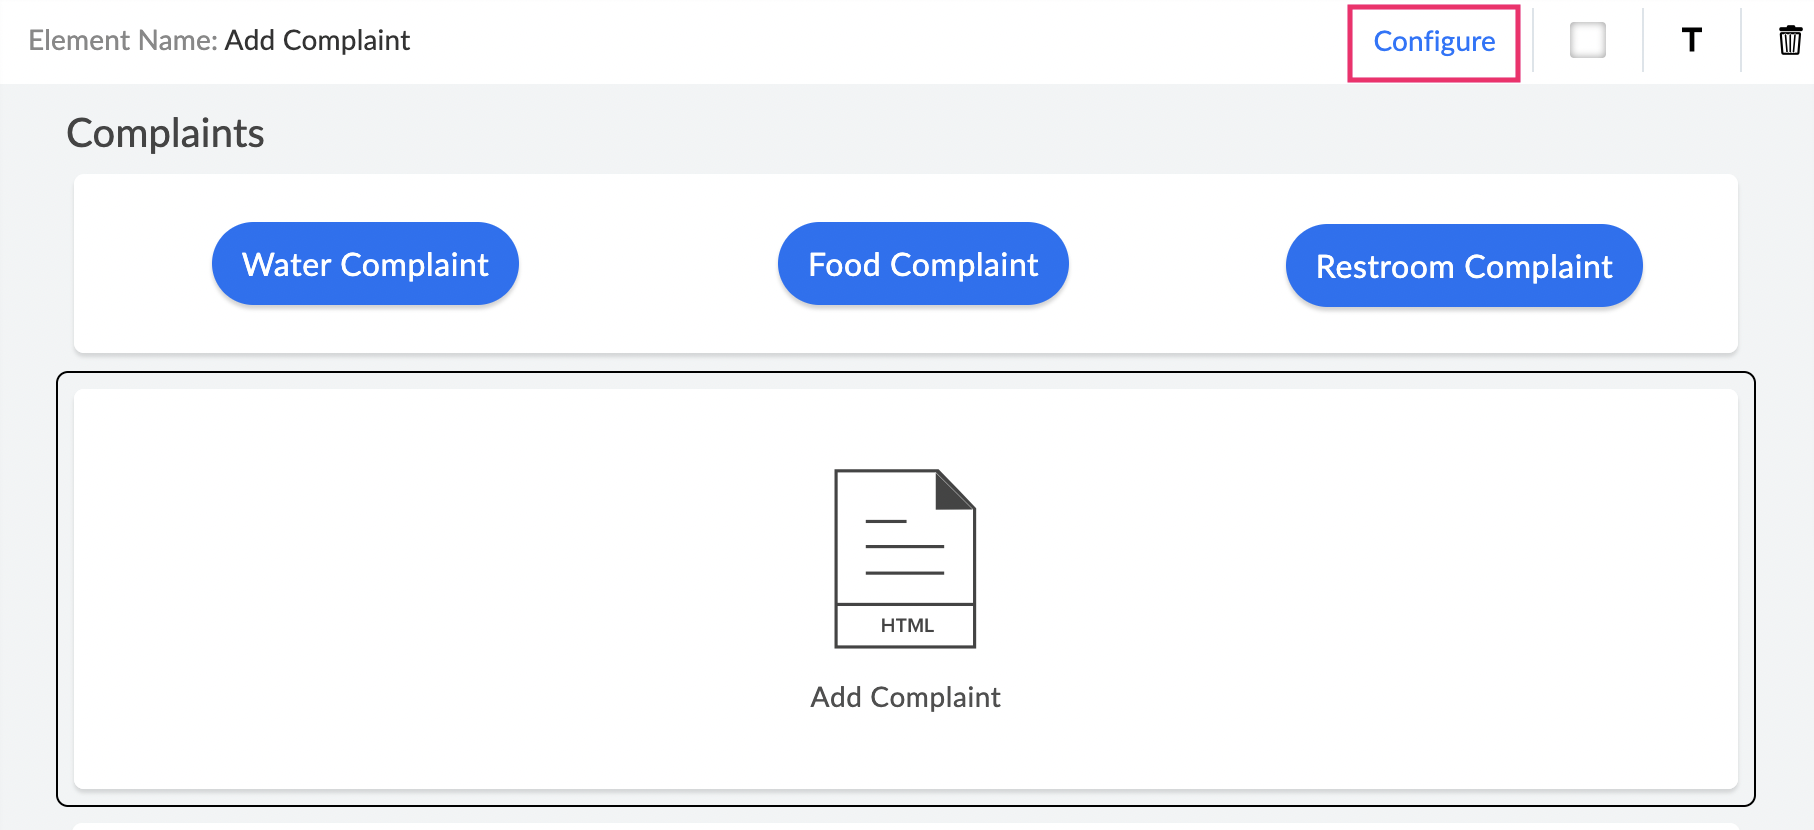Click the text lines in HTML file icon
Image resolution: width=1814 pixels, height=830 pixels.
904,547
